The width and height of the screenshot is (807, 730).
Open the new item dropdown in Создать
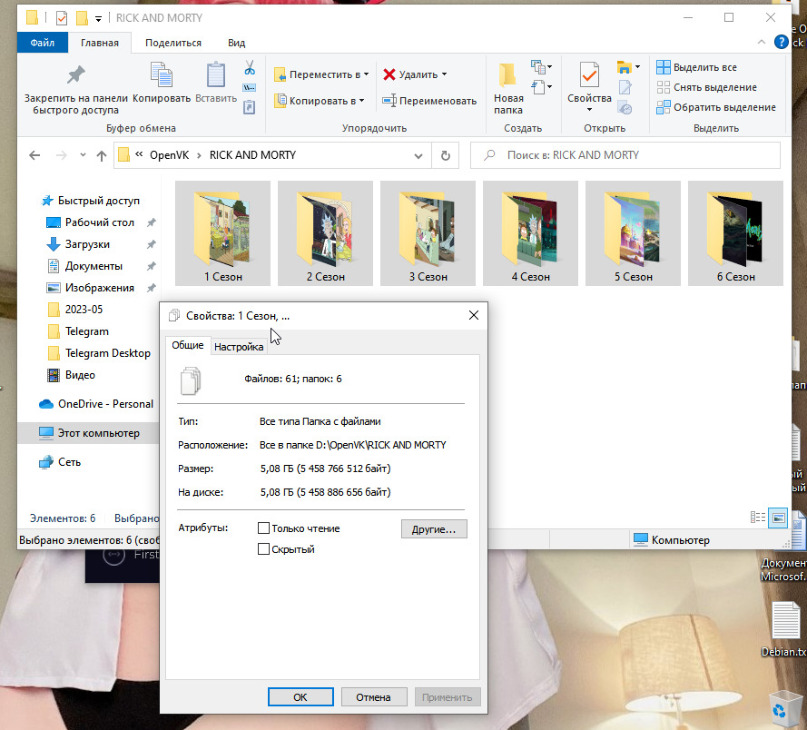click(542, 67)
